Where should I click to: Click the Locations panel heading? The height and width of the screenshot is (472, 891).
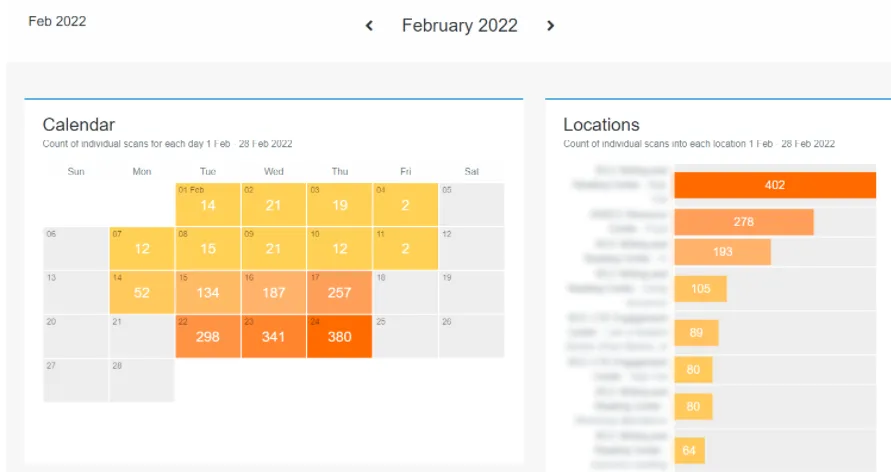coord(601,124)
